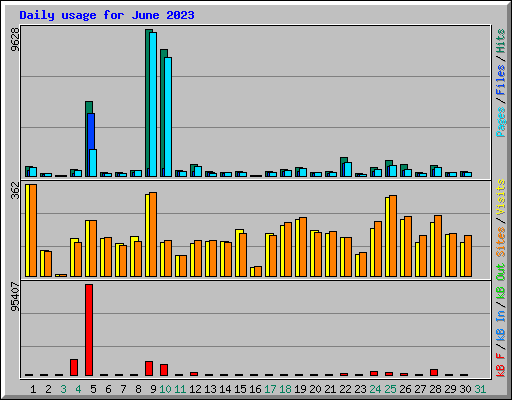512x400 pixels.
Task: Click the chart title 'Daily usage for June 2023'
Action: (x=107, y=15)
